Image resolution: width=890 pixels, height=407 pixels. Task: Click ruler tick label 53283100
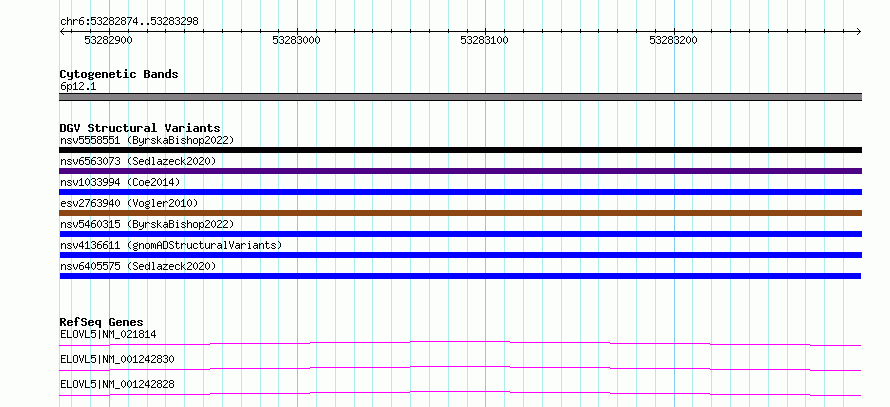point(484,40)
